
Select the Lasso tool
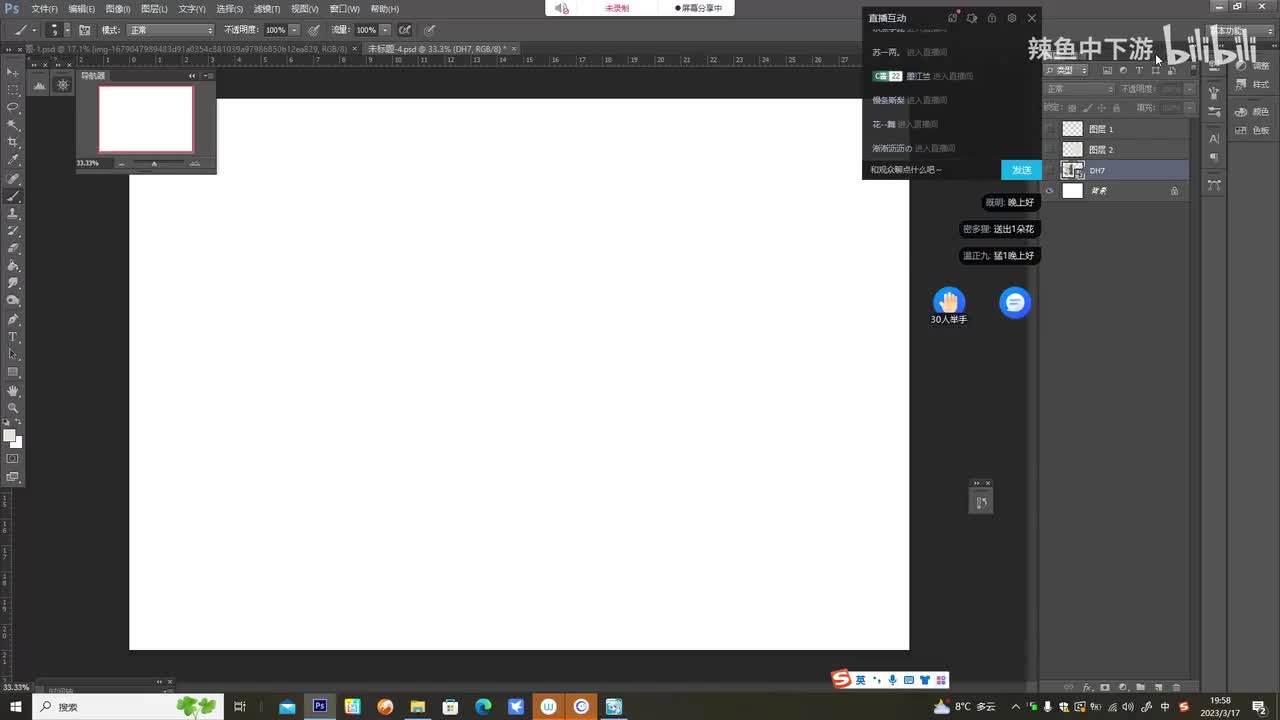pos(13,107)
